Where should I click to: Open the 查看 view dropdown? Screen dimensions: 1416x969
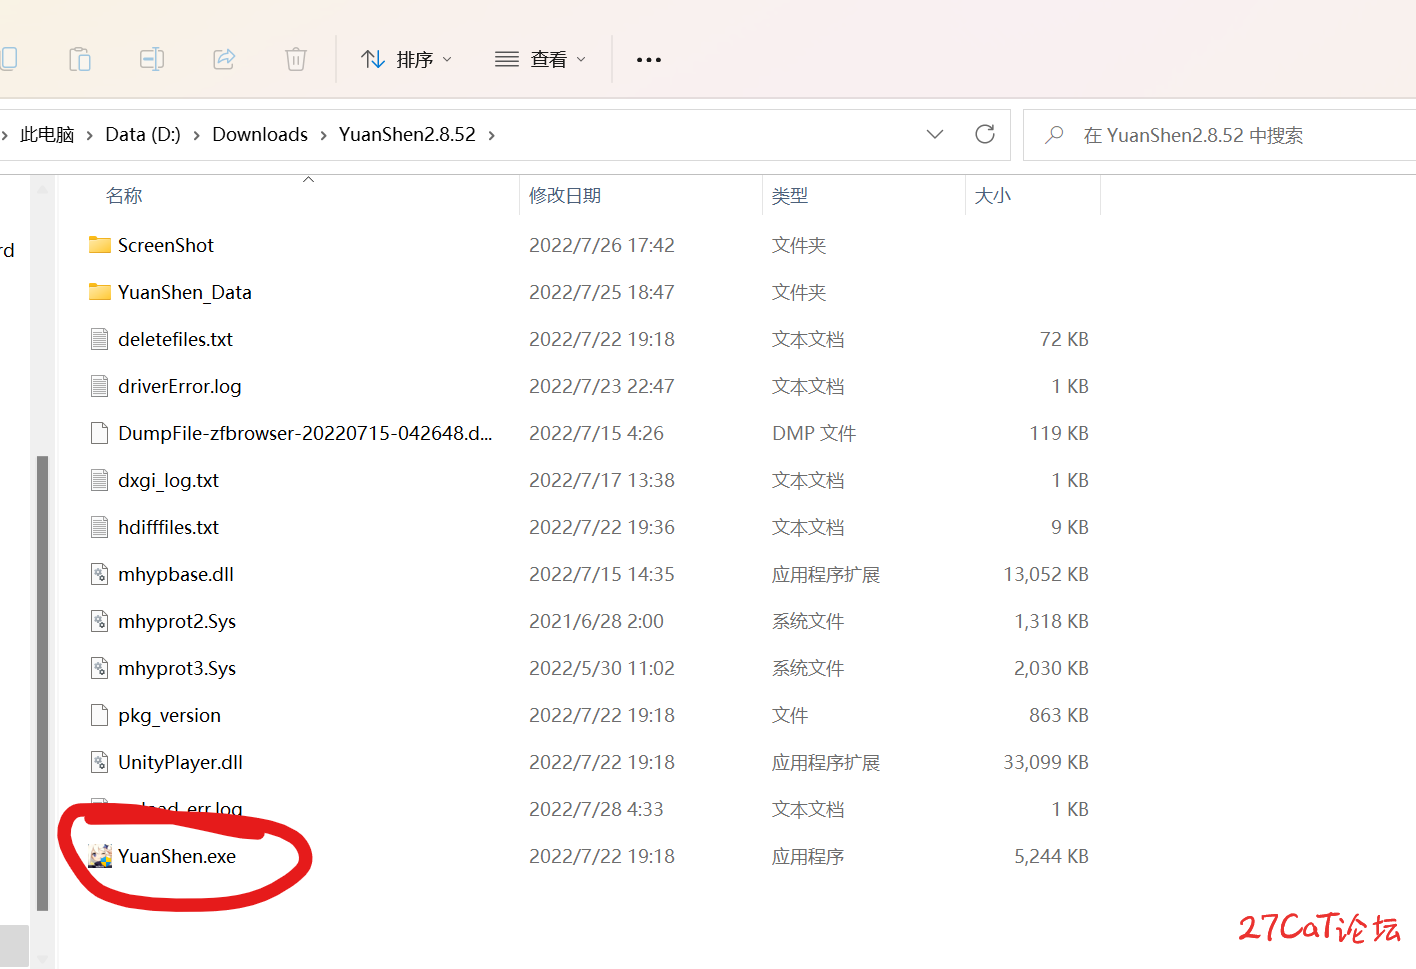(x=540, y=60)
